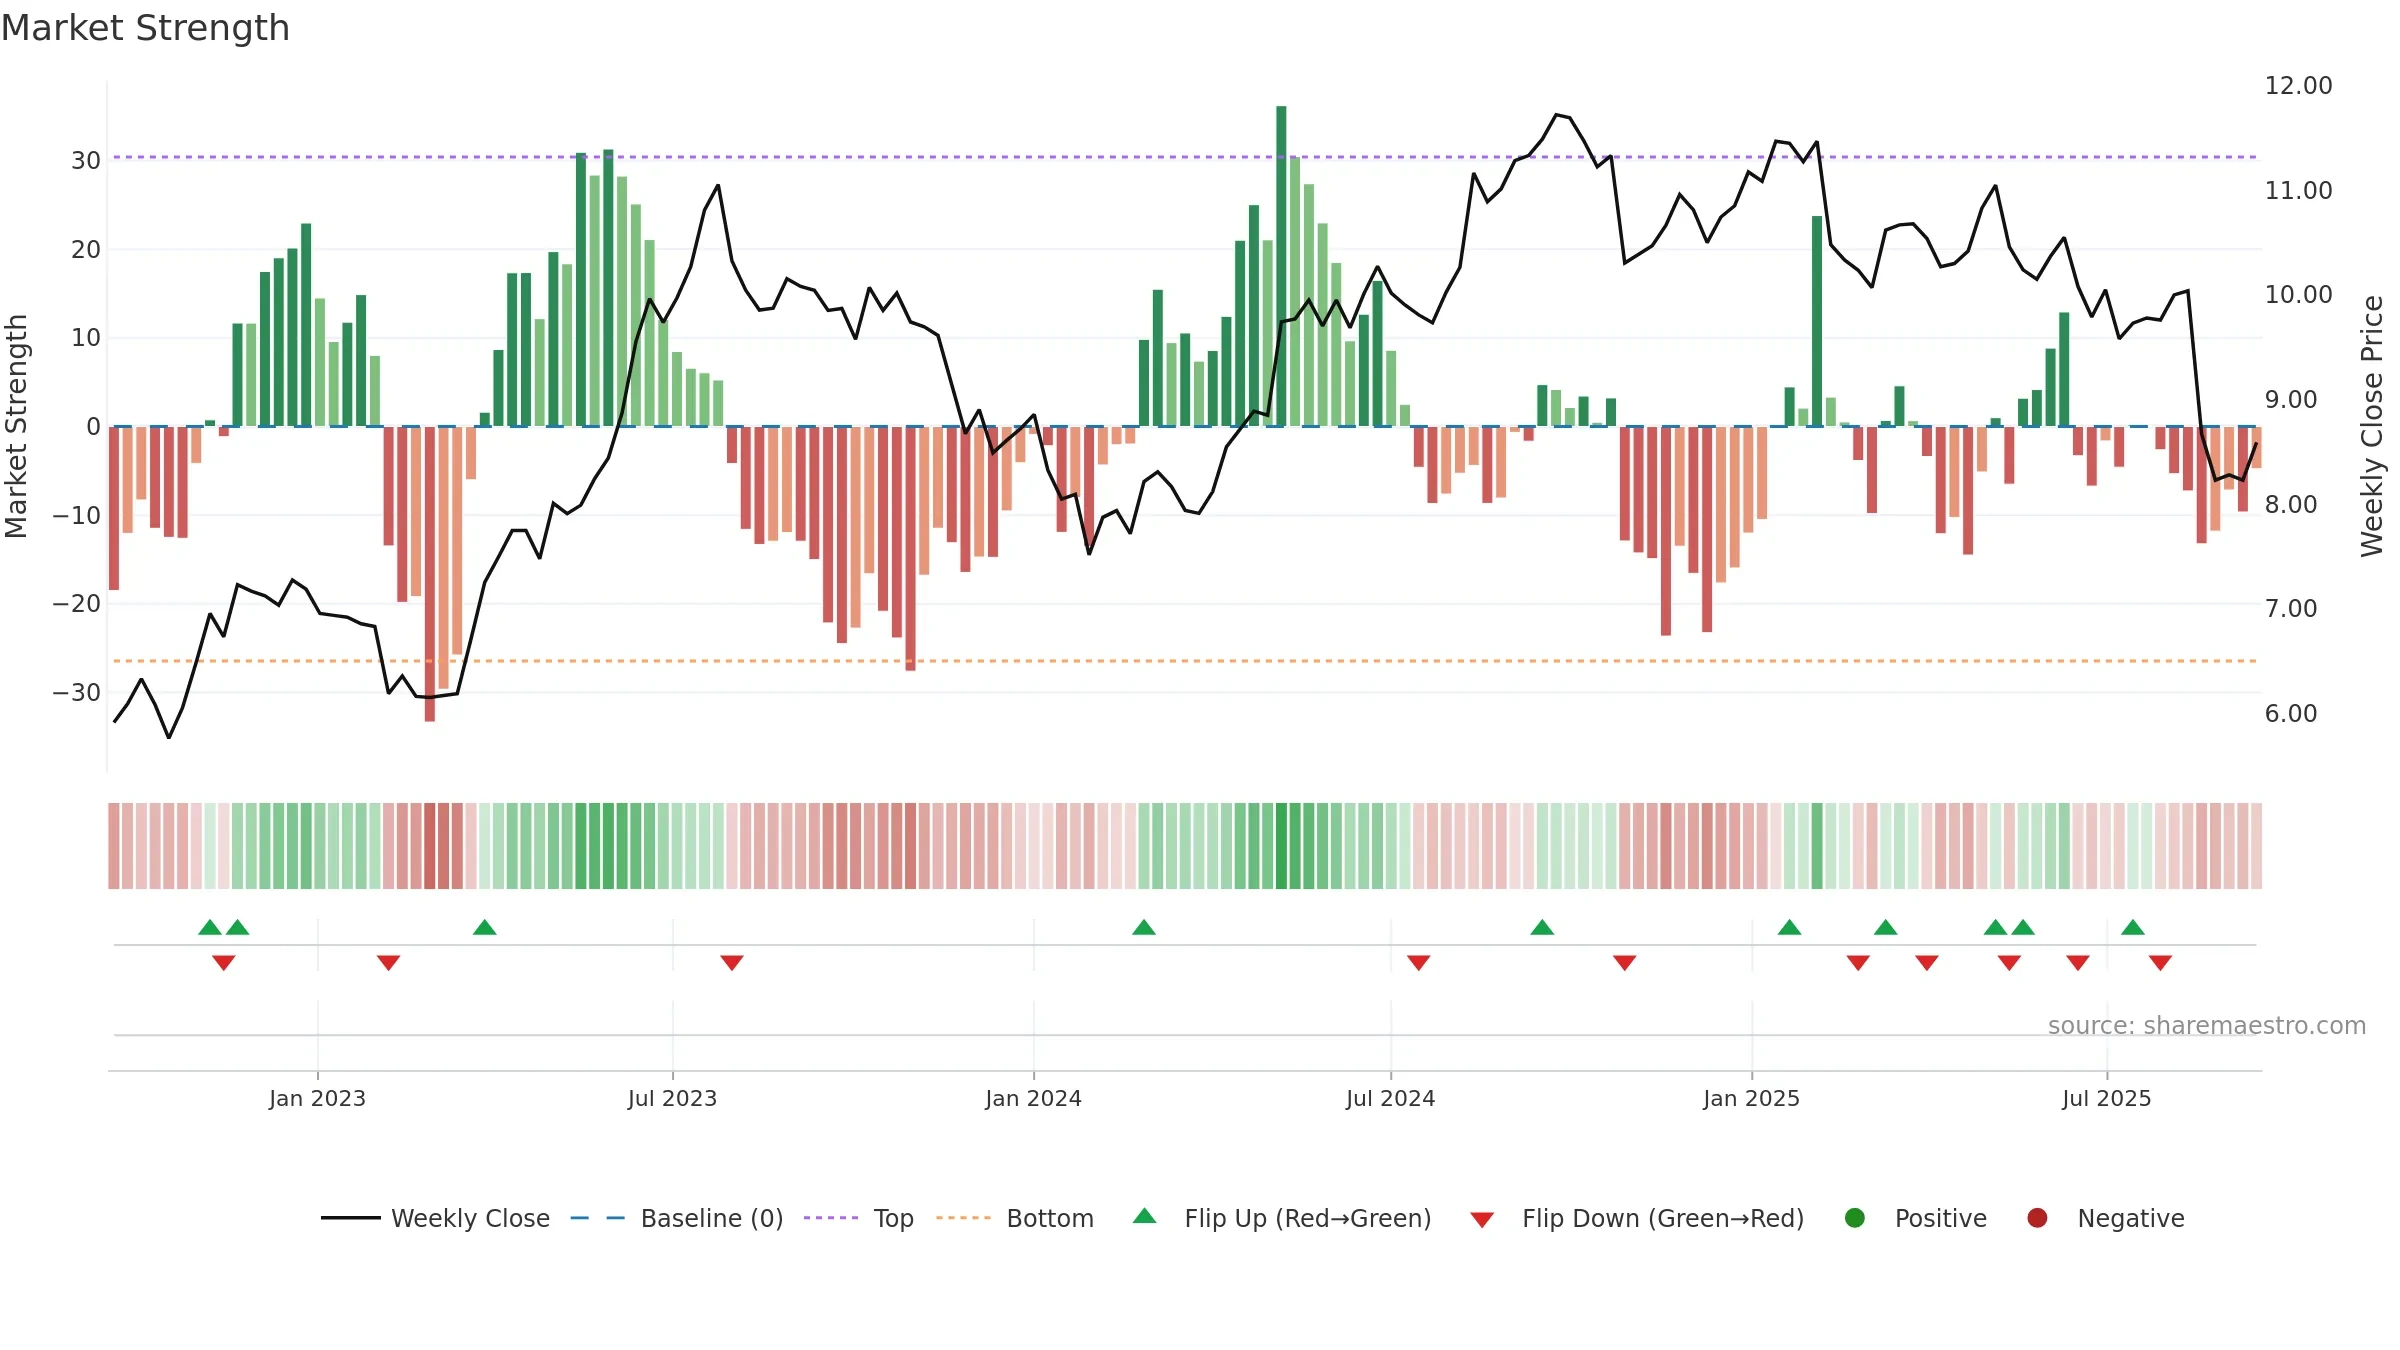
Task: Click the green circle Positive legend icon
Action: pyautogui.click(x=1855, y=1218)
